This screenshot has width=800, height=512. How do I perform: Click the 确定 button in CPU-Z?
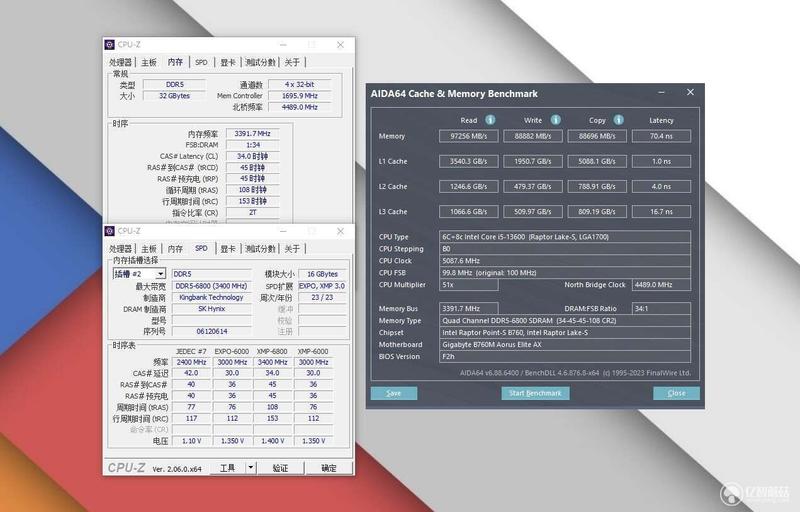329,468
